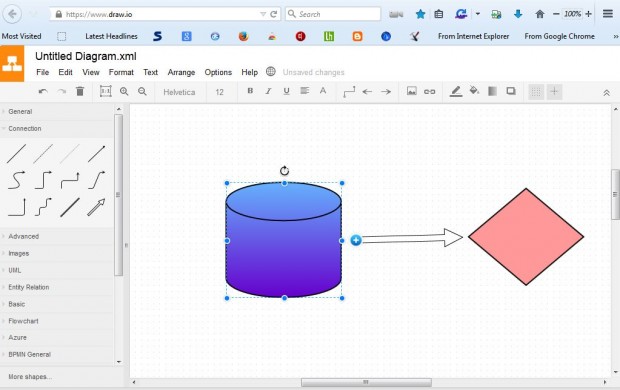Toggle the Shadow toolbar button

[511, 91]
